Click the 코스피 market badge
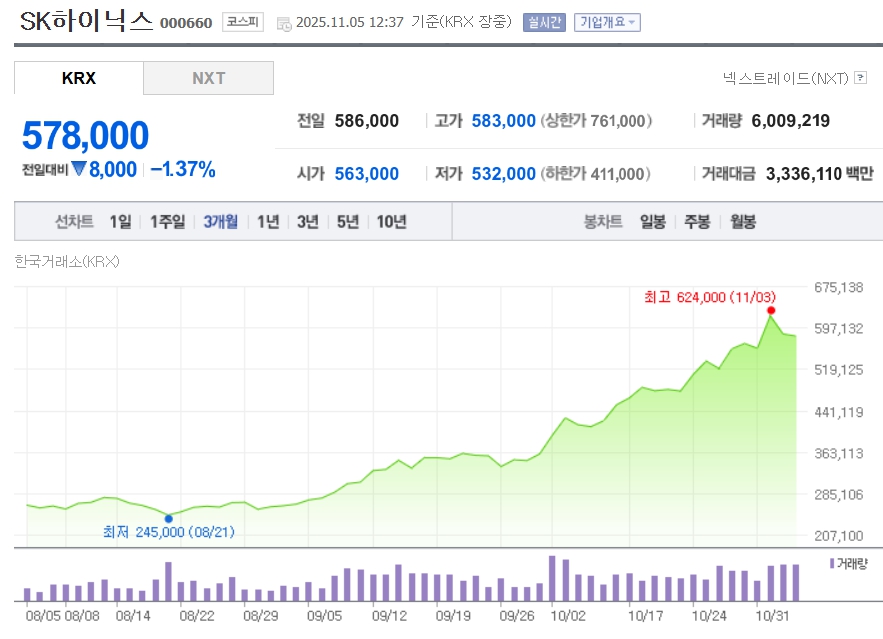The image size is (883, 639). tap(243, 22)
